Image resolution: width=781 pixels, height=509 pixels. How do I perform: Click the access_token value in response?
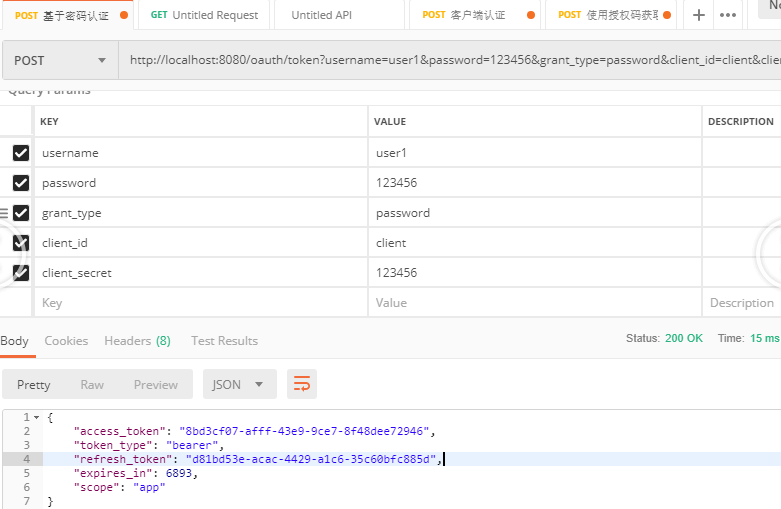(304, 431)
